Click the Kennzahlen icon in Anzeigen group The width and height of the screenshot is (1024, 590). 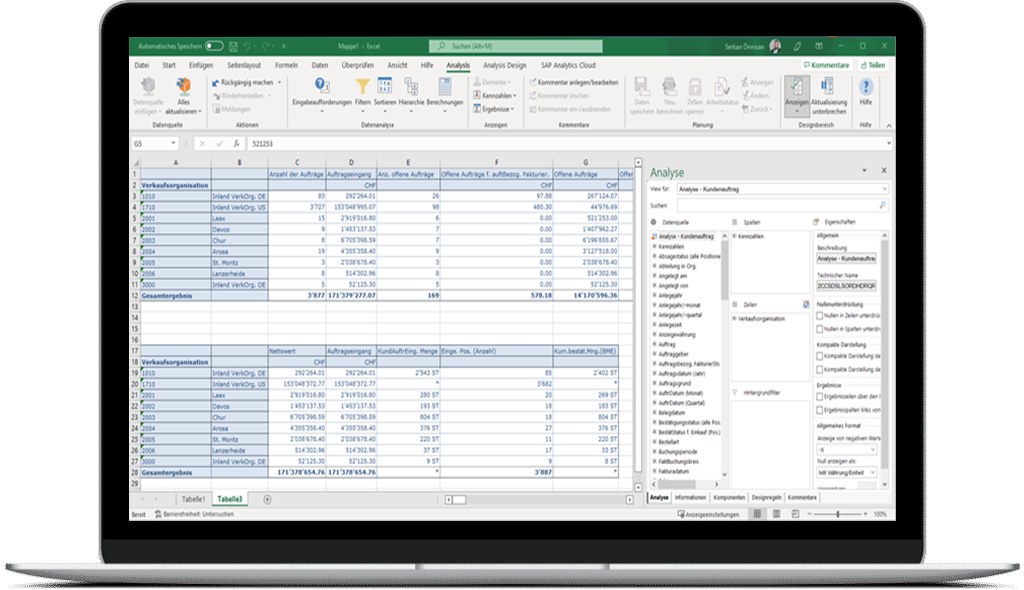477,95
